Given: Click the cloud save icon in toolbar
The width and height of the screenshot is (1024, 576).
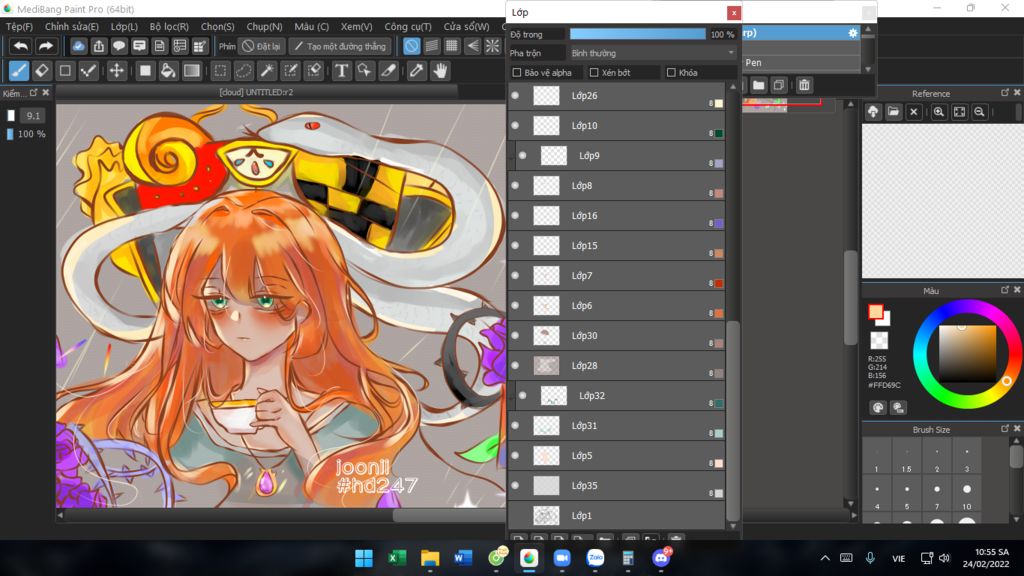Looking at the screenshot, I should click(78, 46).
